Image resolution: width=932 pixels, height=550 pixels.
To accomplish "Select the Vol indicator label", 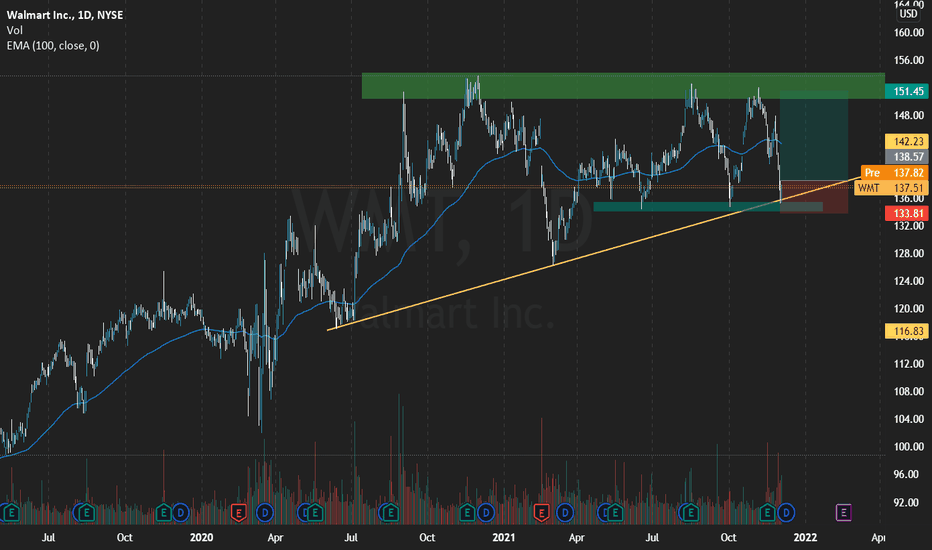I will tap(15, 30).
